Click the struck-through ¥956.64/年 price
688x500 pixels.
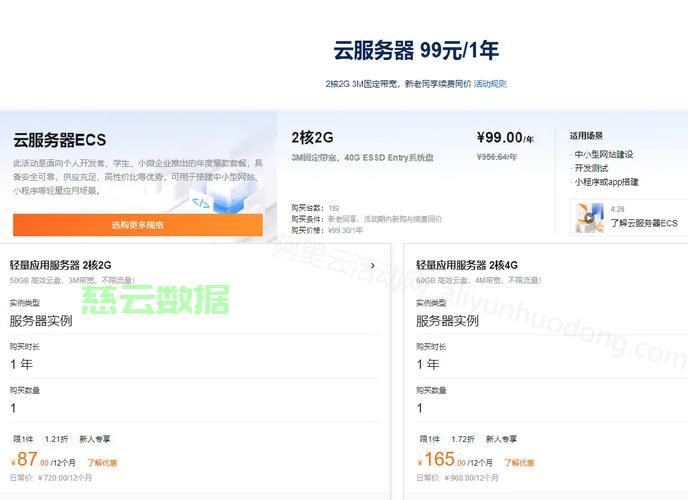click(x=497, y=157)
